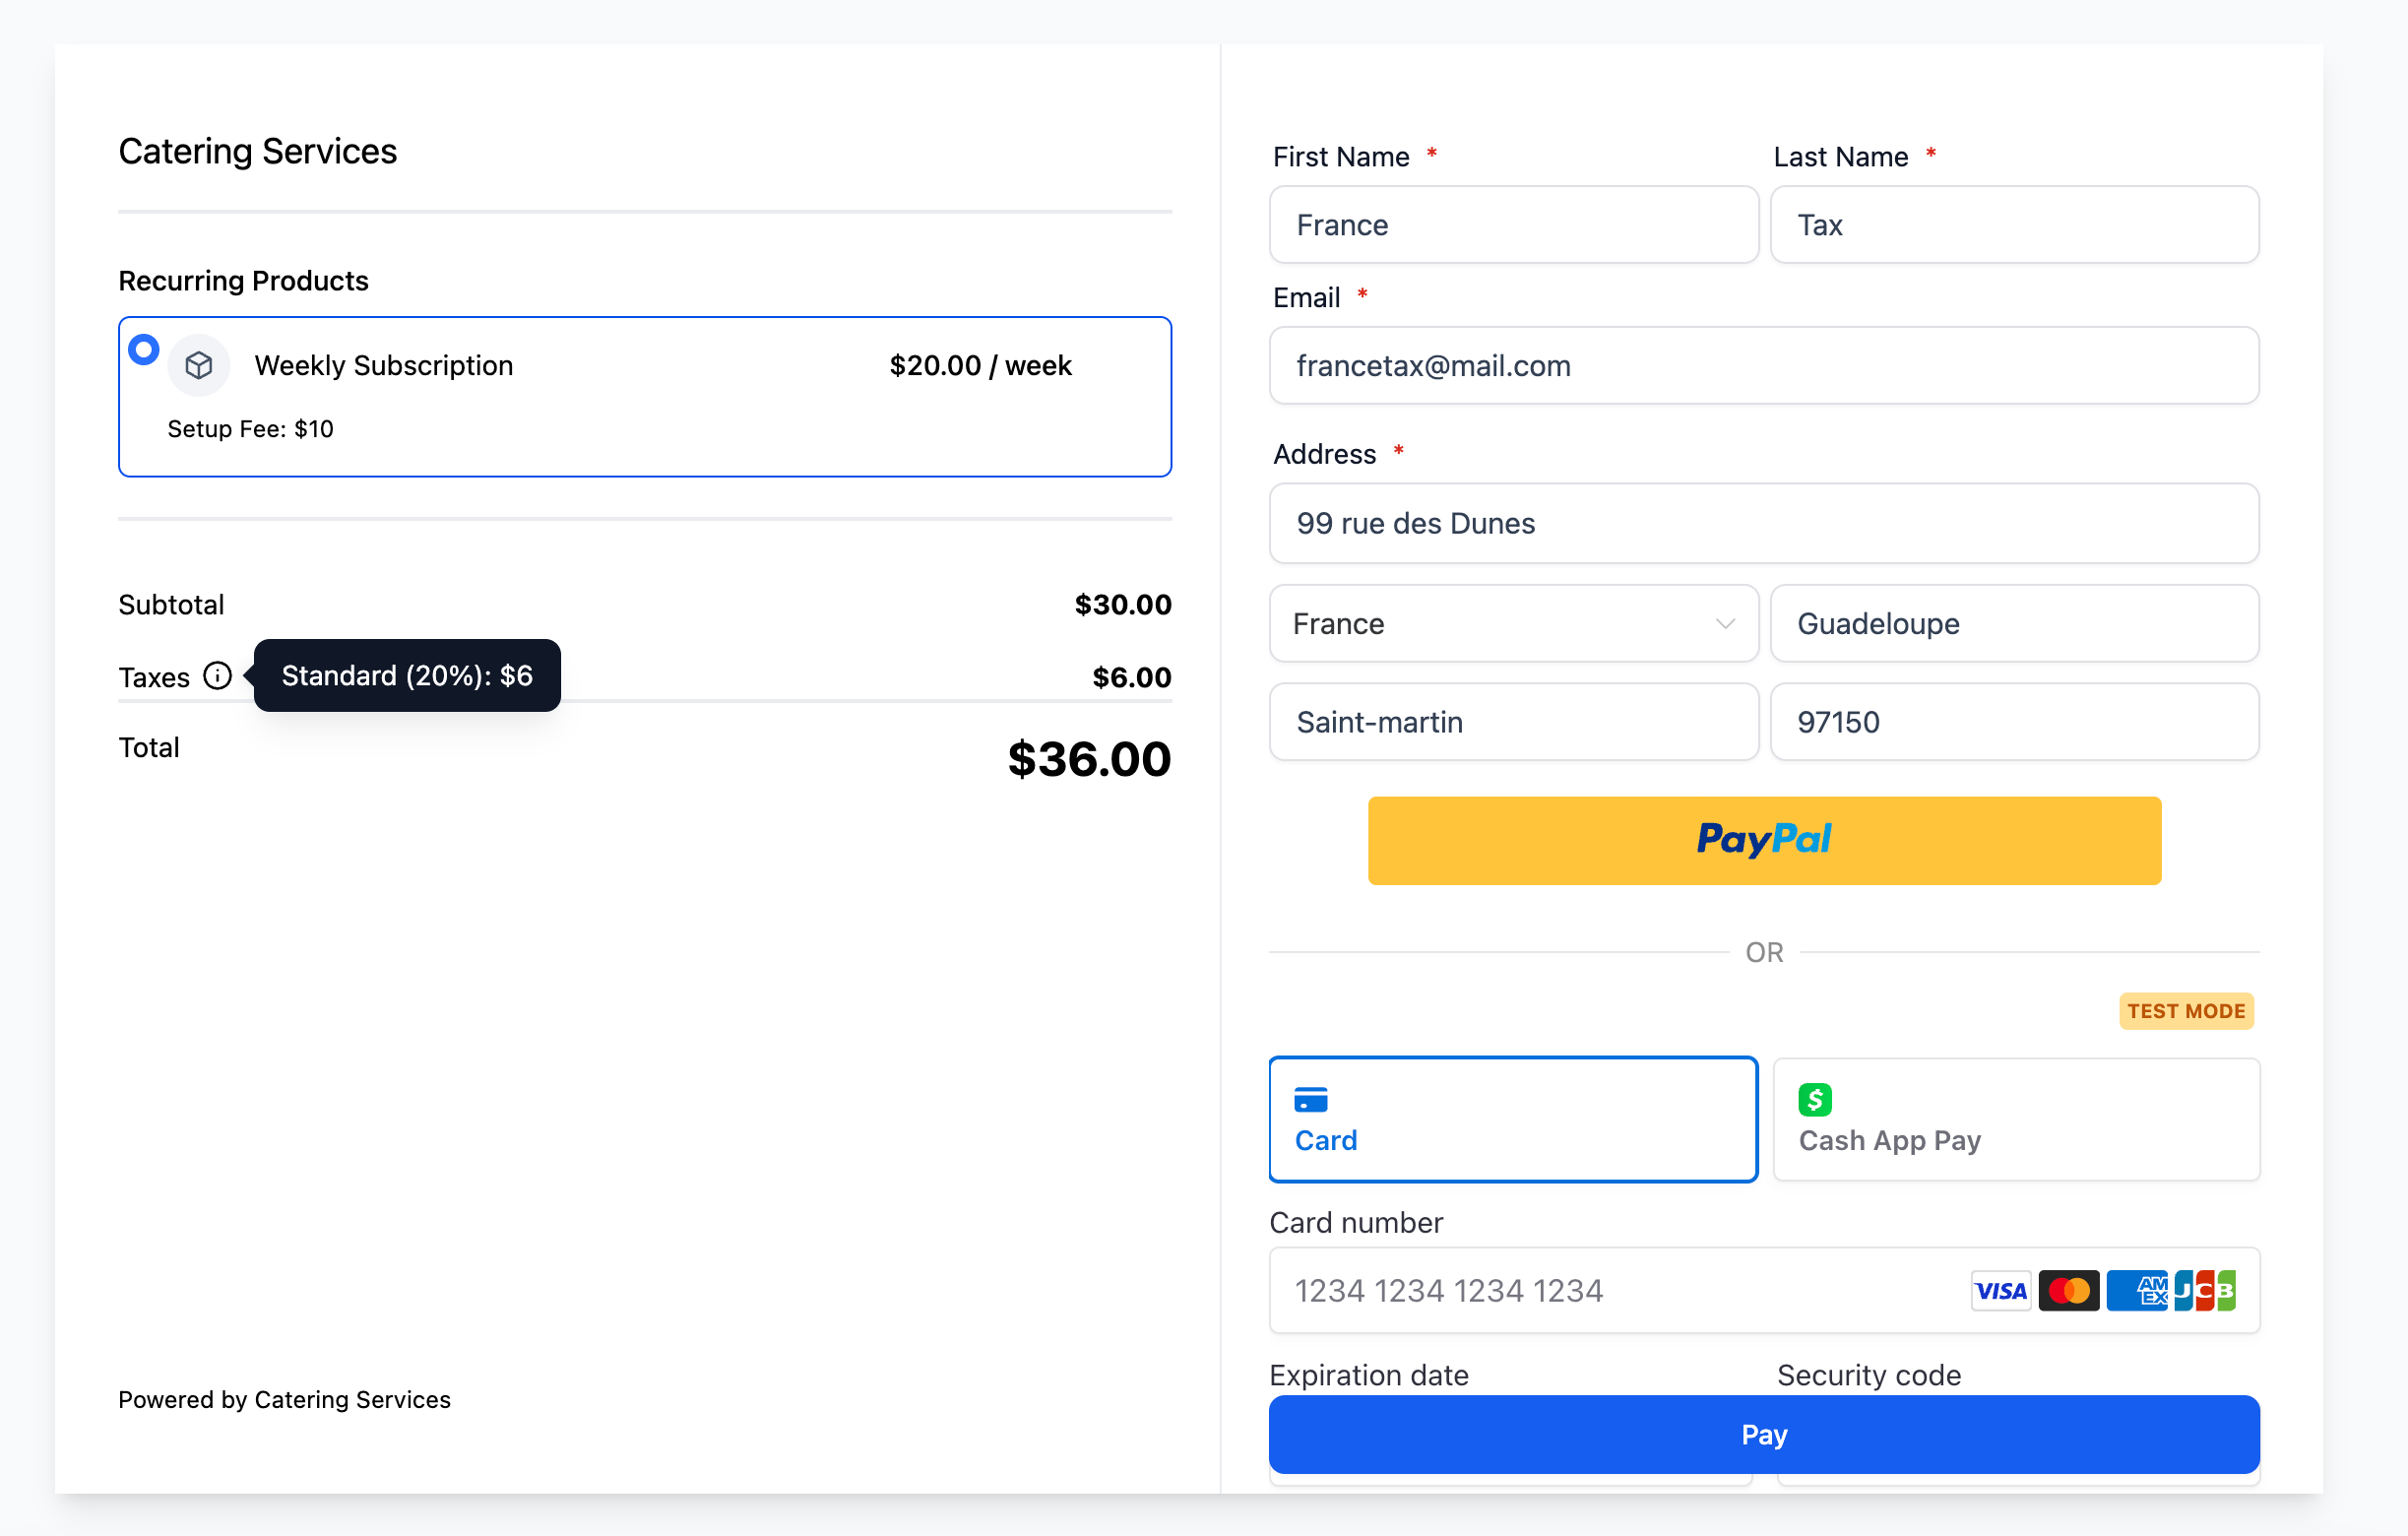
Task: Click the package box product icon
Action: click(x=199, y=365)
